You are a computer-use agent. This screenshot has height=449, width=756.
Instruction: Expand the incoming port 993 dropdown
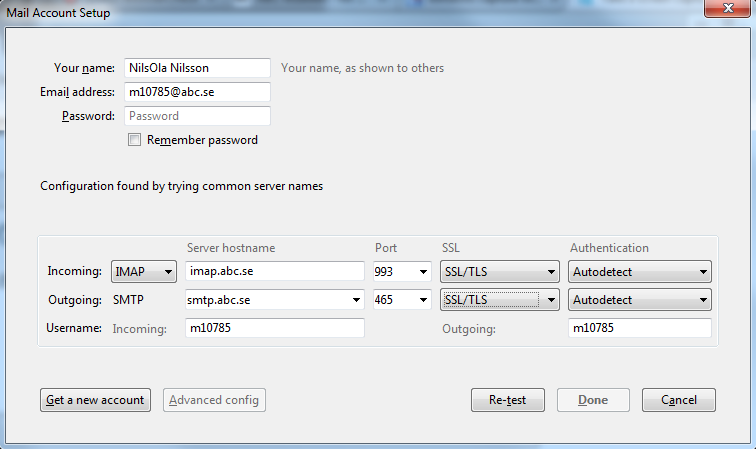point(401,271)
